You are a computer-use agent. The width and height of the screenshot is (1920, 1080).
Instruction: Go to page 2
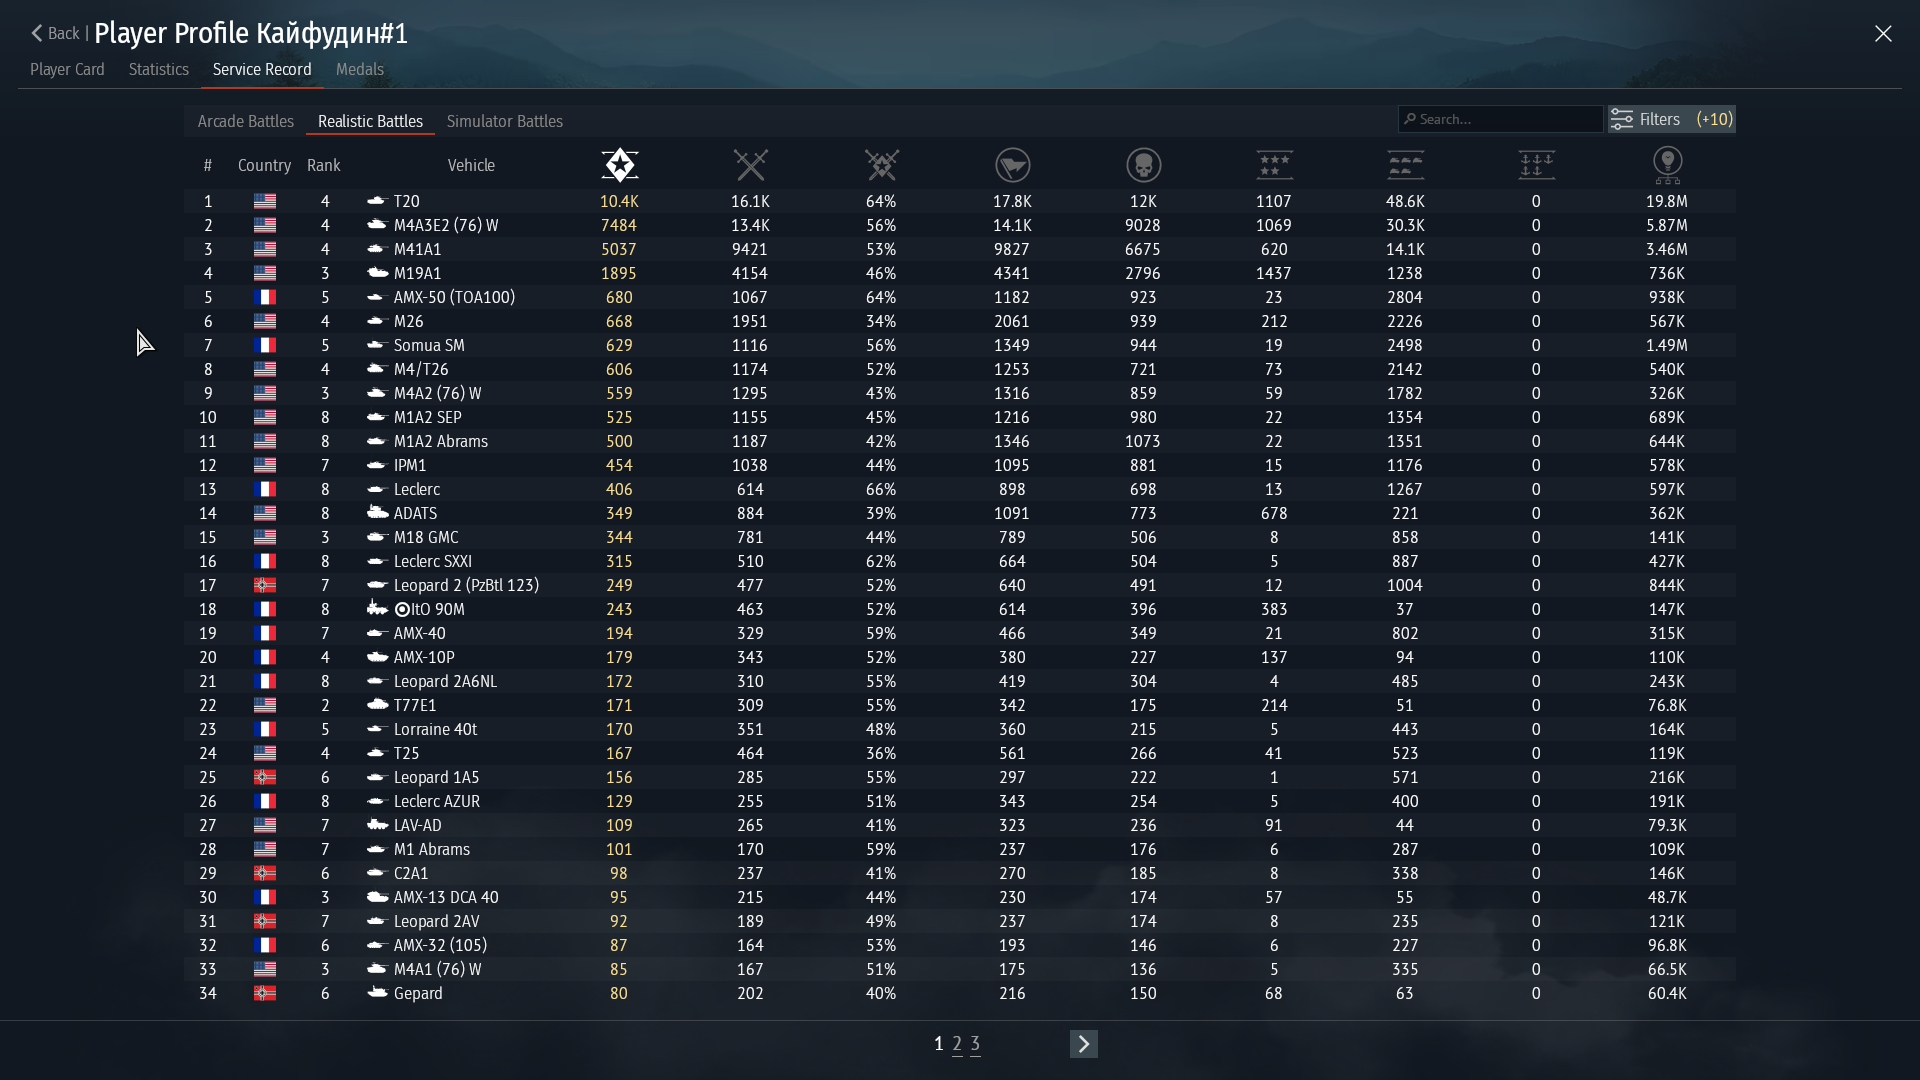(957, 1044)
